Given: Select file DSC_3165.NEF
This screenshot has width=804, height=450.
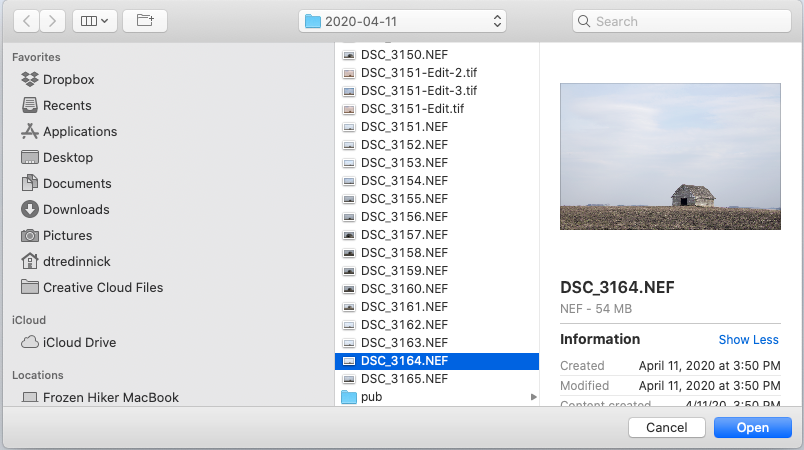Looking at the screenshot, I should 437,379.
